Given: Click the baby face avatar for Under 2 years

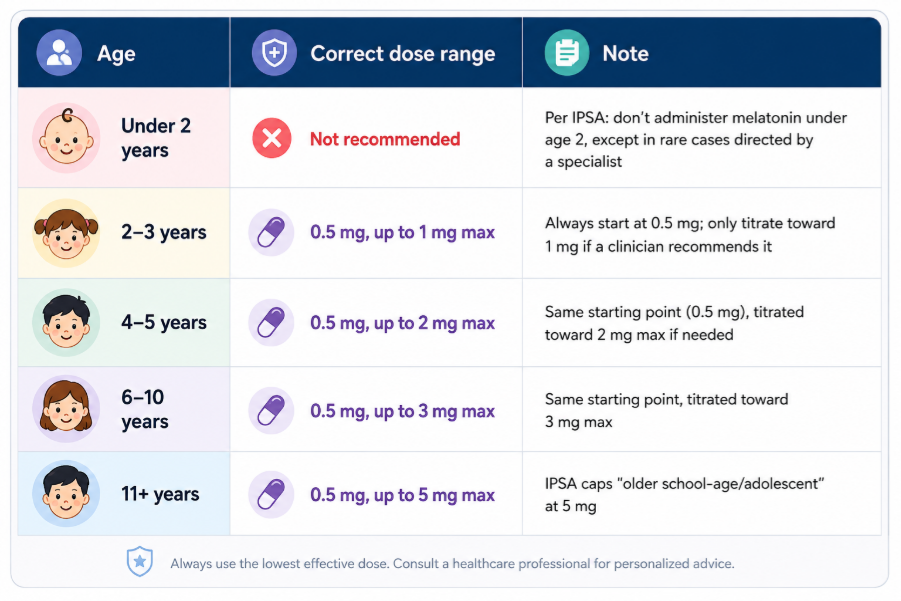Looking at the screenshot, I should point(66,138).
